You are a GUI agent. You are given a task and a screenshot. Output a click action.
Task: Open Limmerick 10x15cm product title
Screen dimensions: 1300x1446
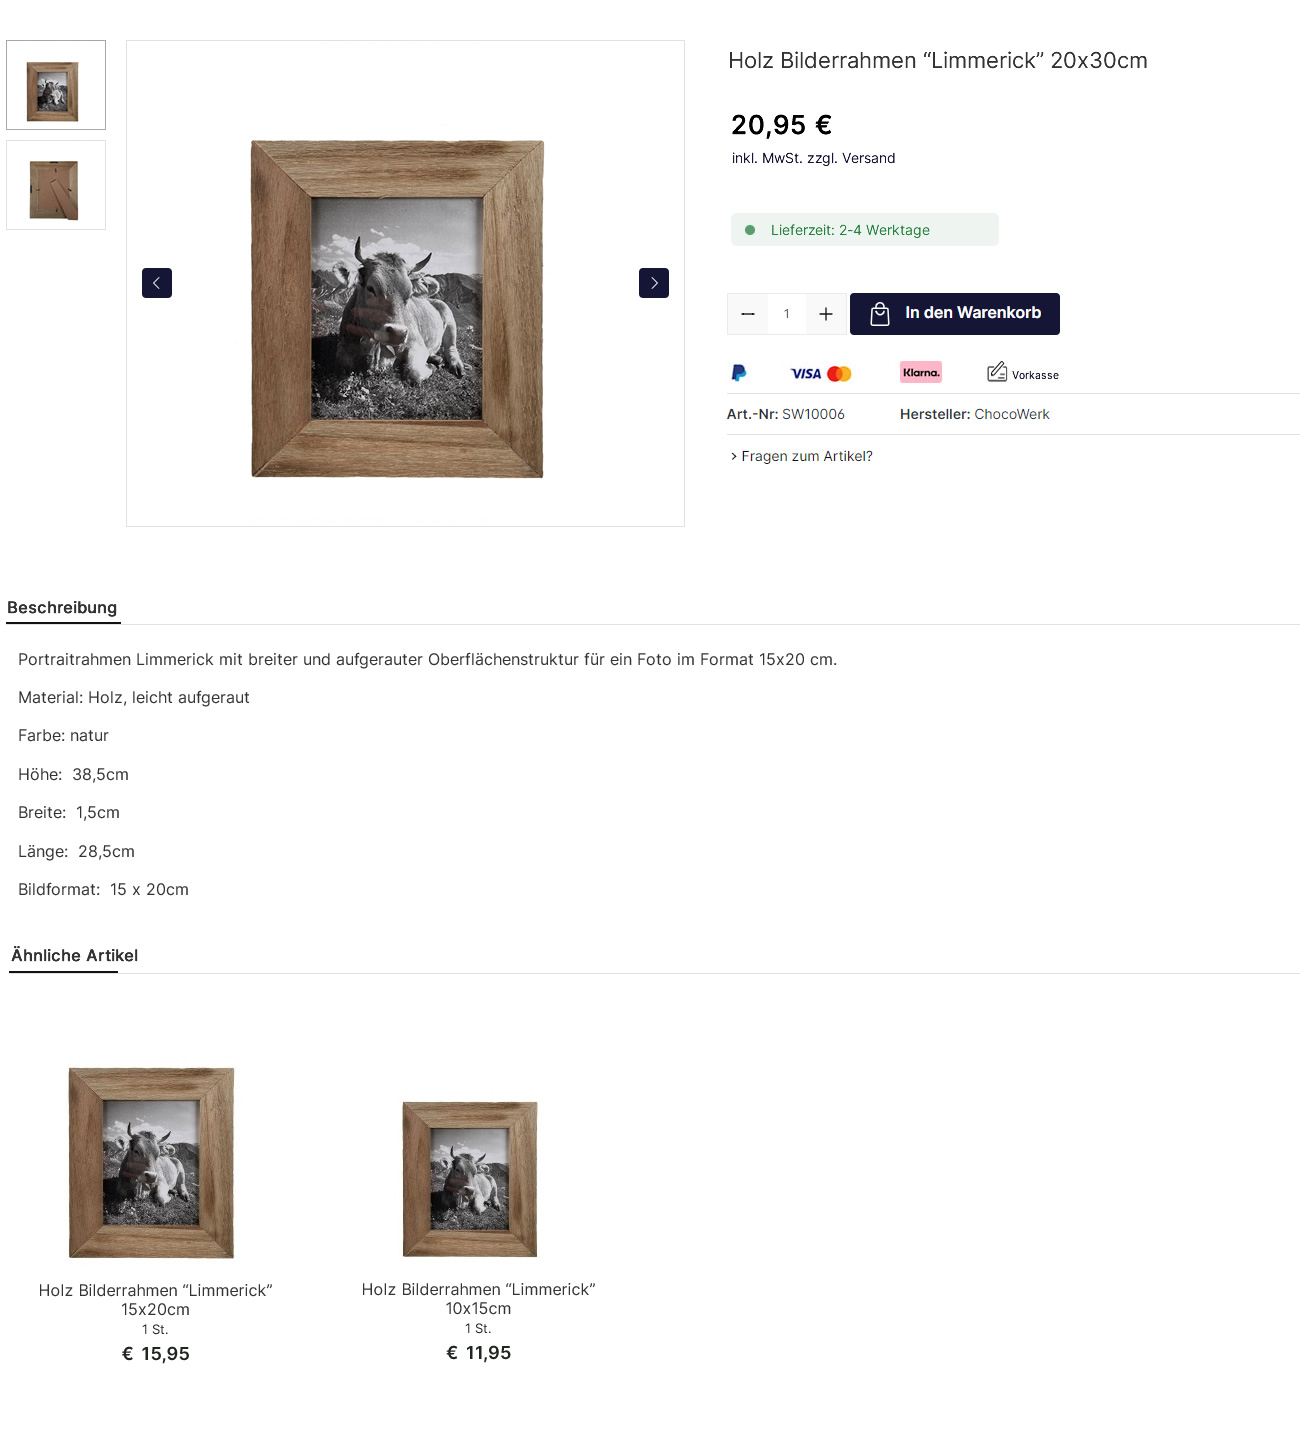479,1299
